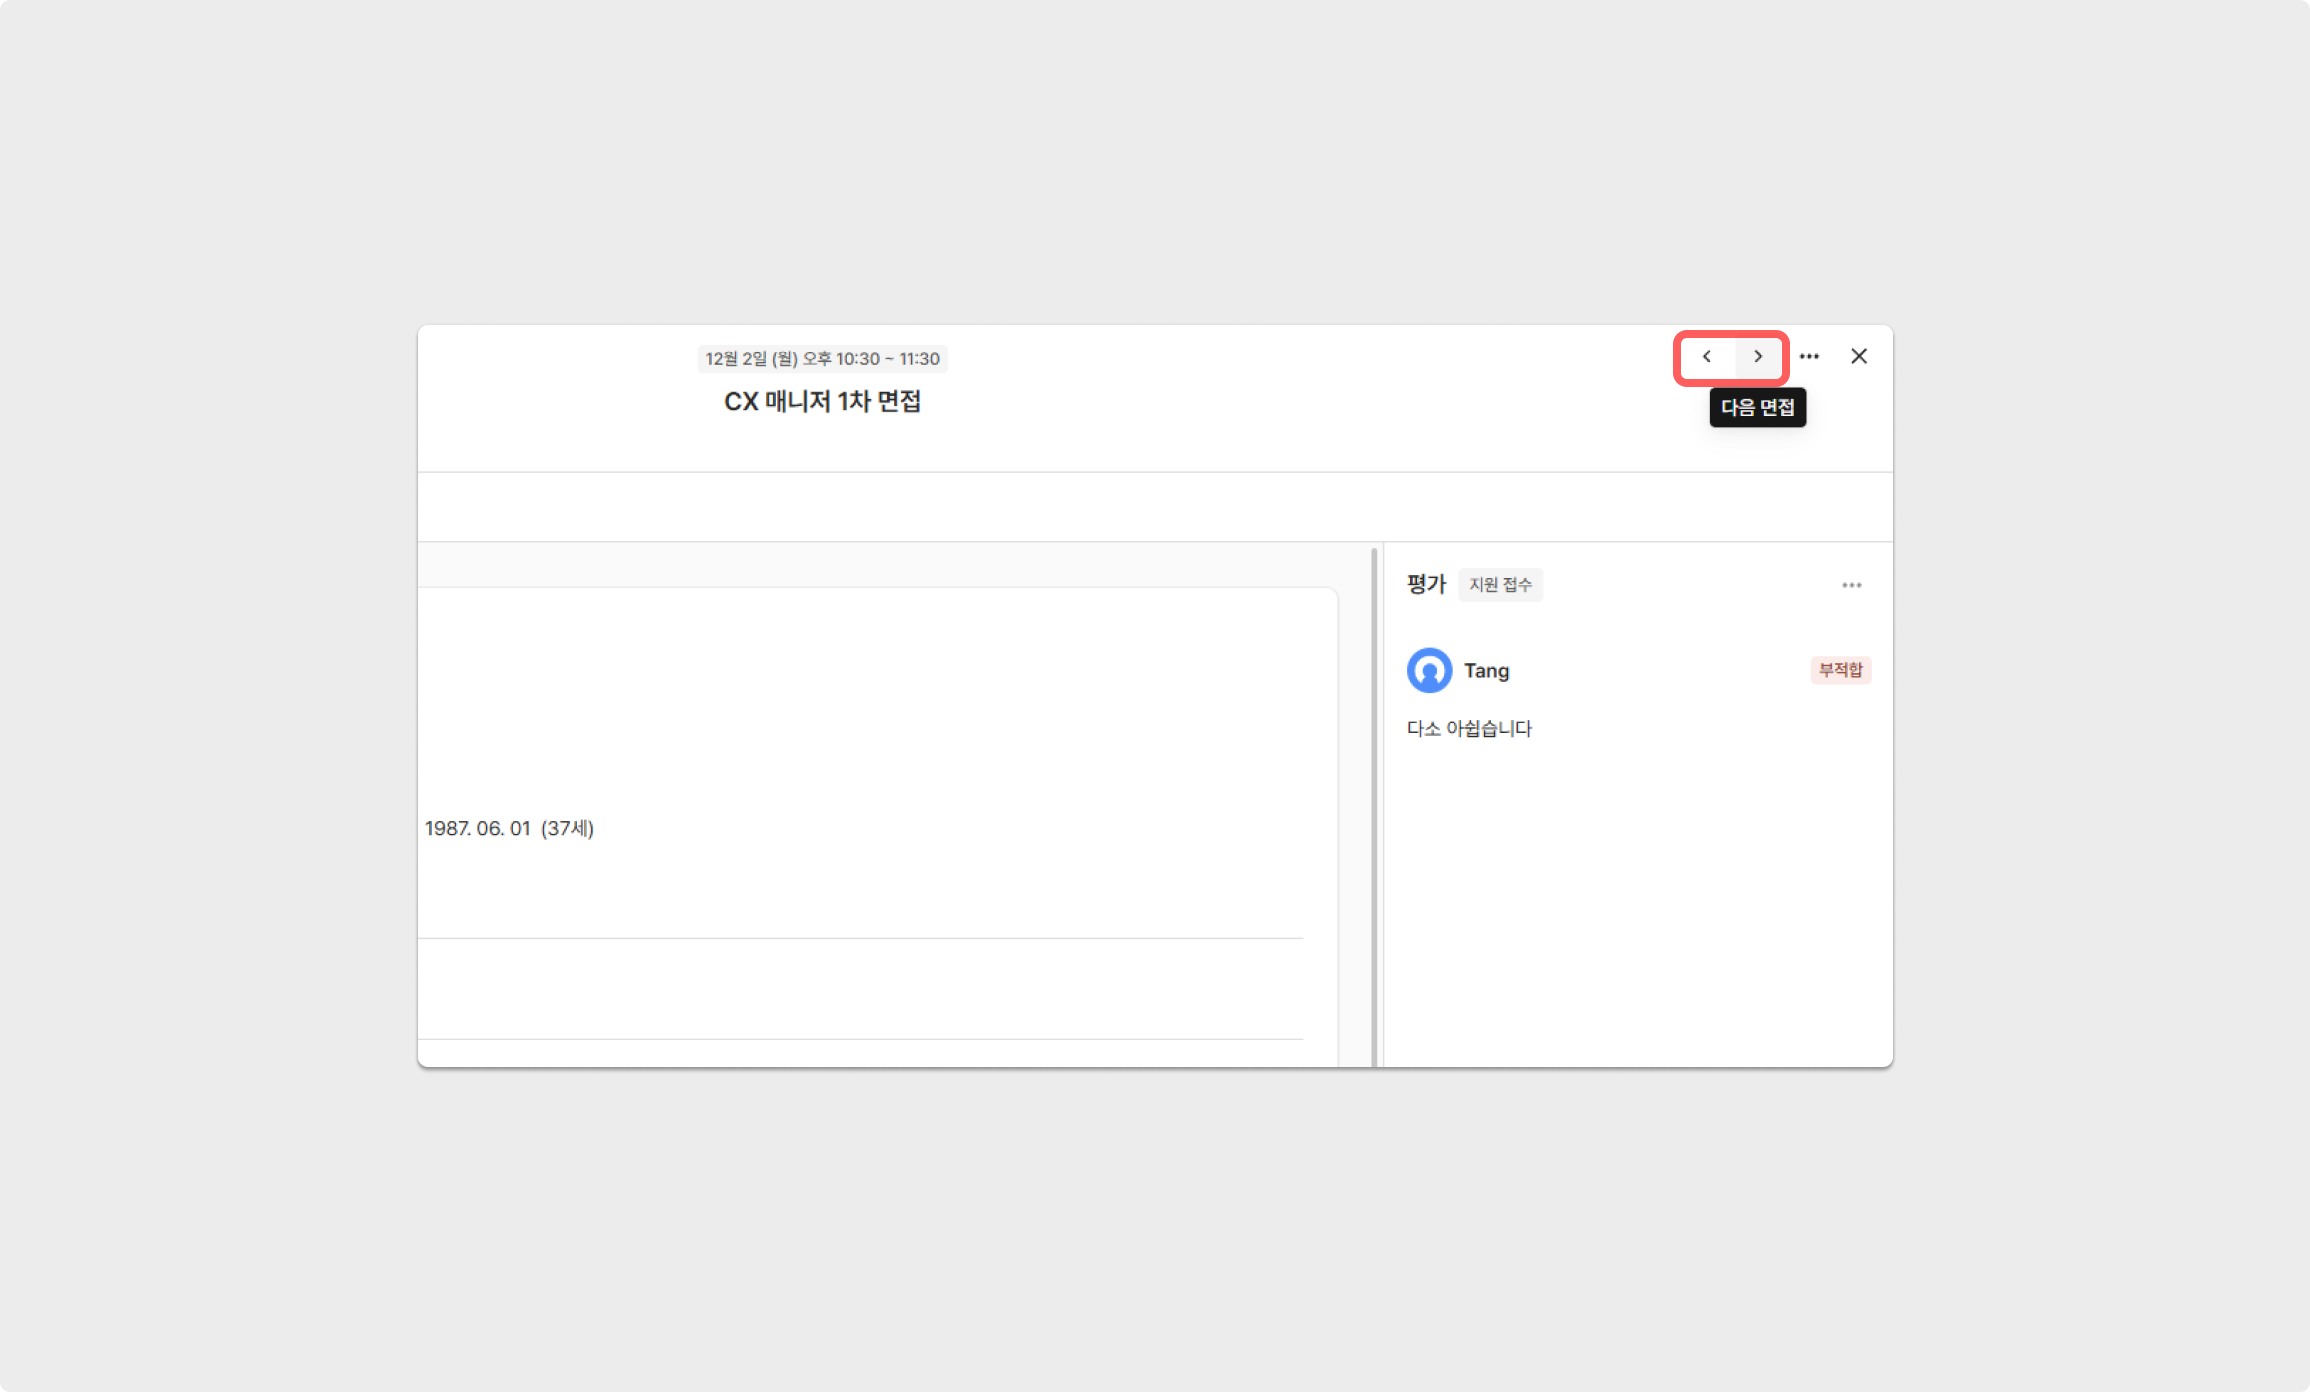The height and width of the screenshot is (1392, 2310).
Task: Click the red 부적합 result badge
Action: pyautogui.click(x=1840, y=670)
